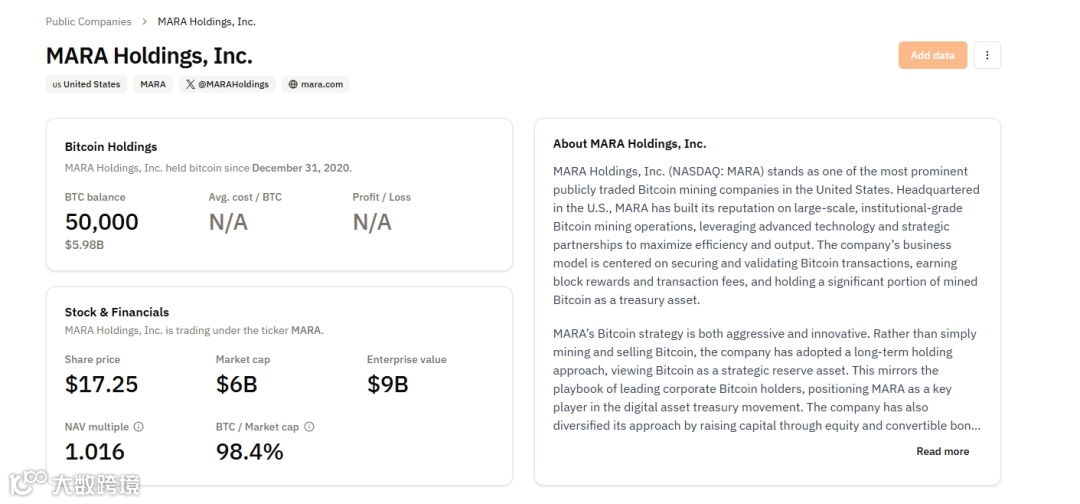Click the info icon beside NAV multiple

pos(139,427)
